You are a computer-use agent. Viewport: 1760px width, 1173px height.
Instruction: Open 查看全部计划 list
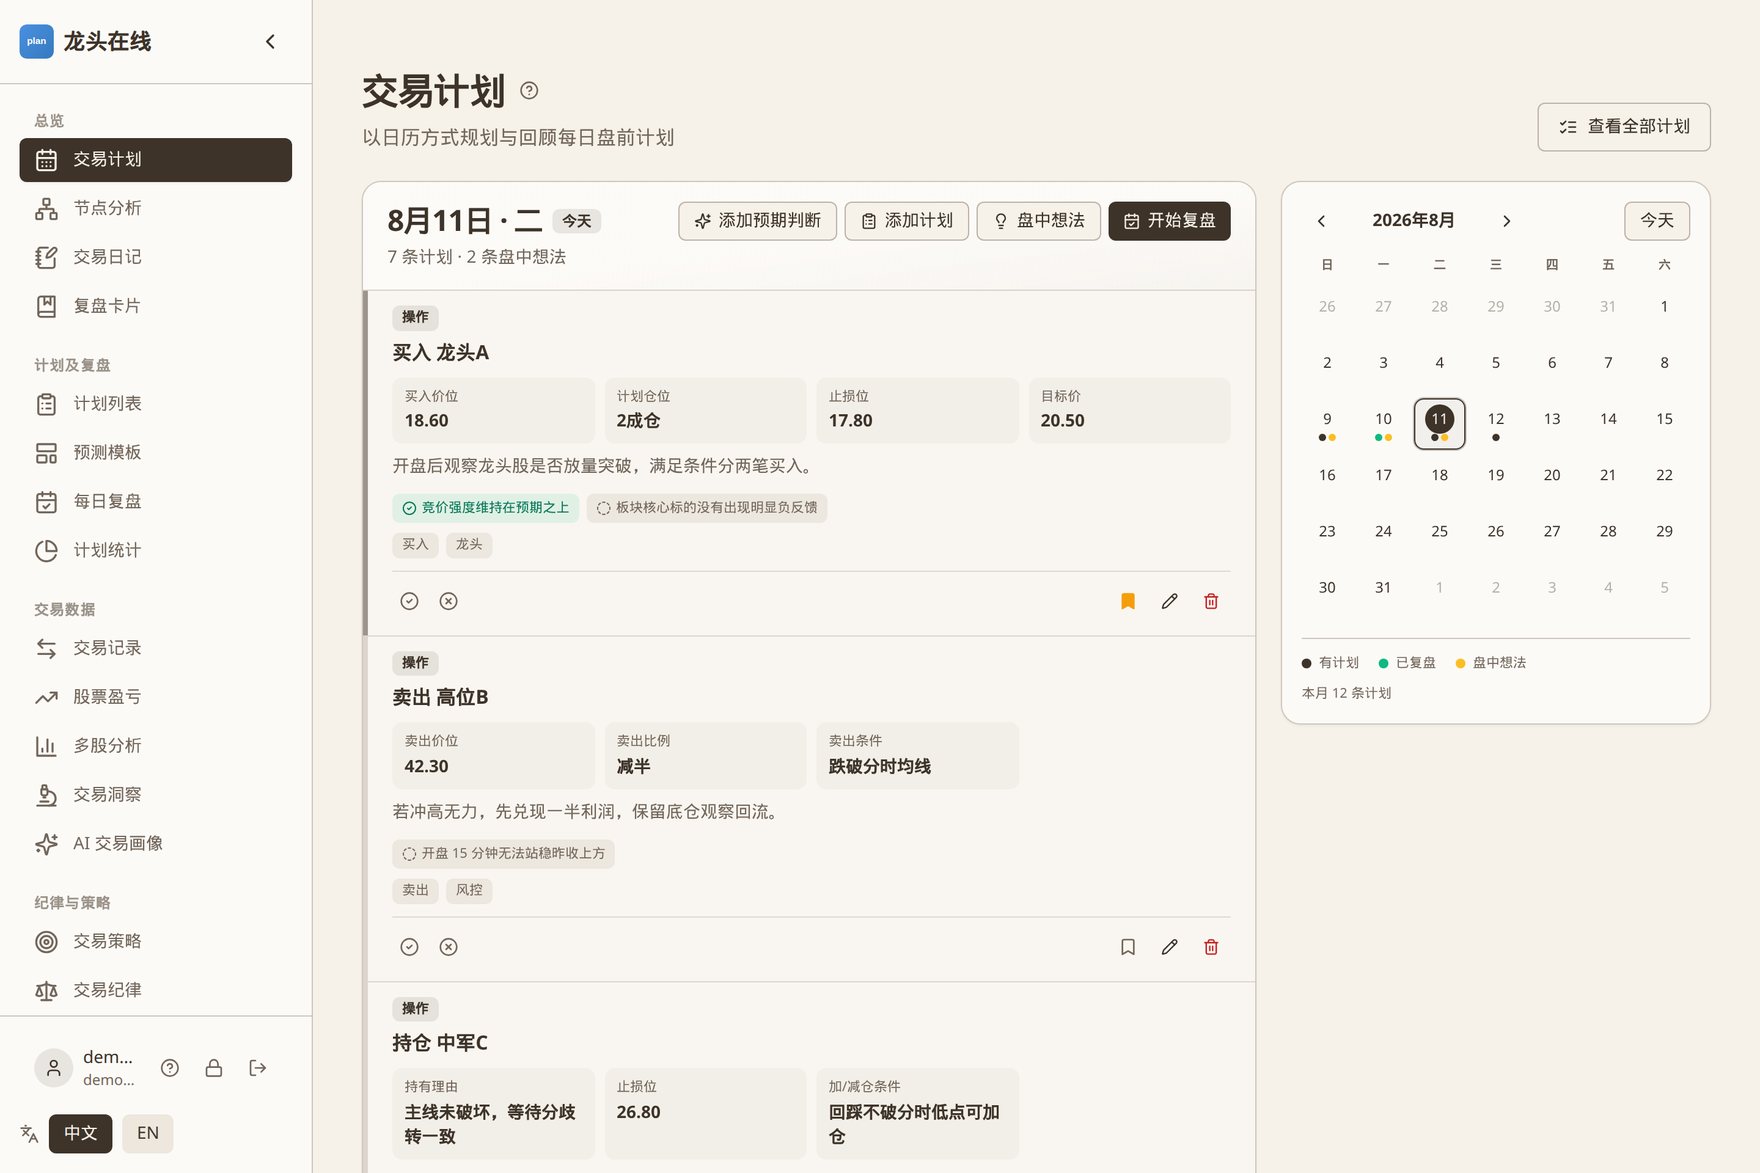[x=1624, y=127]
